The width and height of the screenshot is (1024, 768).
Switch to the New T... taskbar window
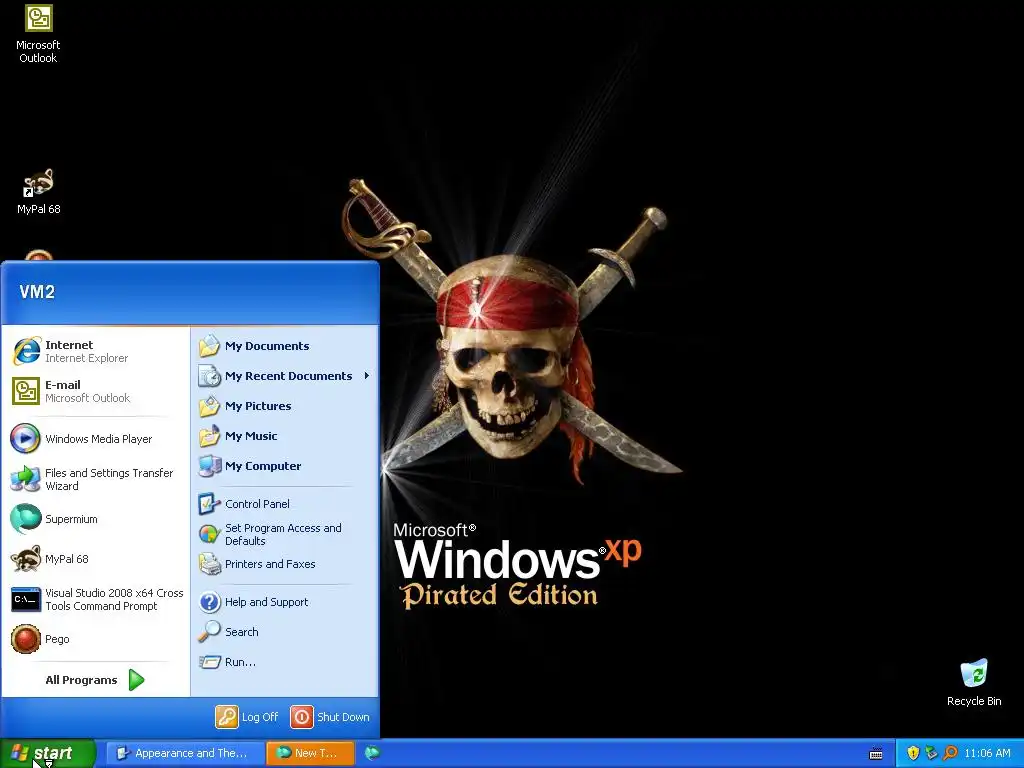coord(311,753)
